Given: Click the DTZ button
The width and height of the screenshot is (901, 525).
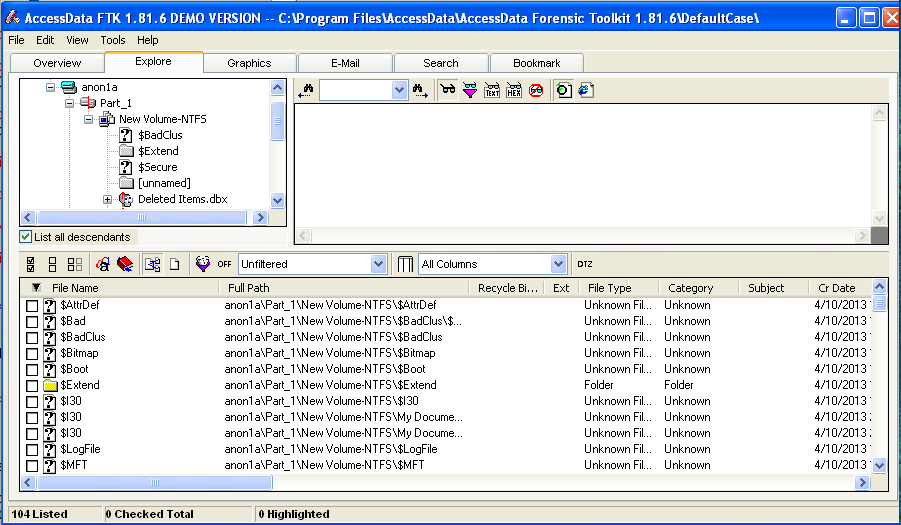Looking at the screenshot, I should (585, 264).
